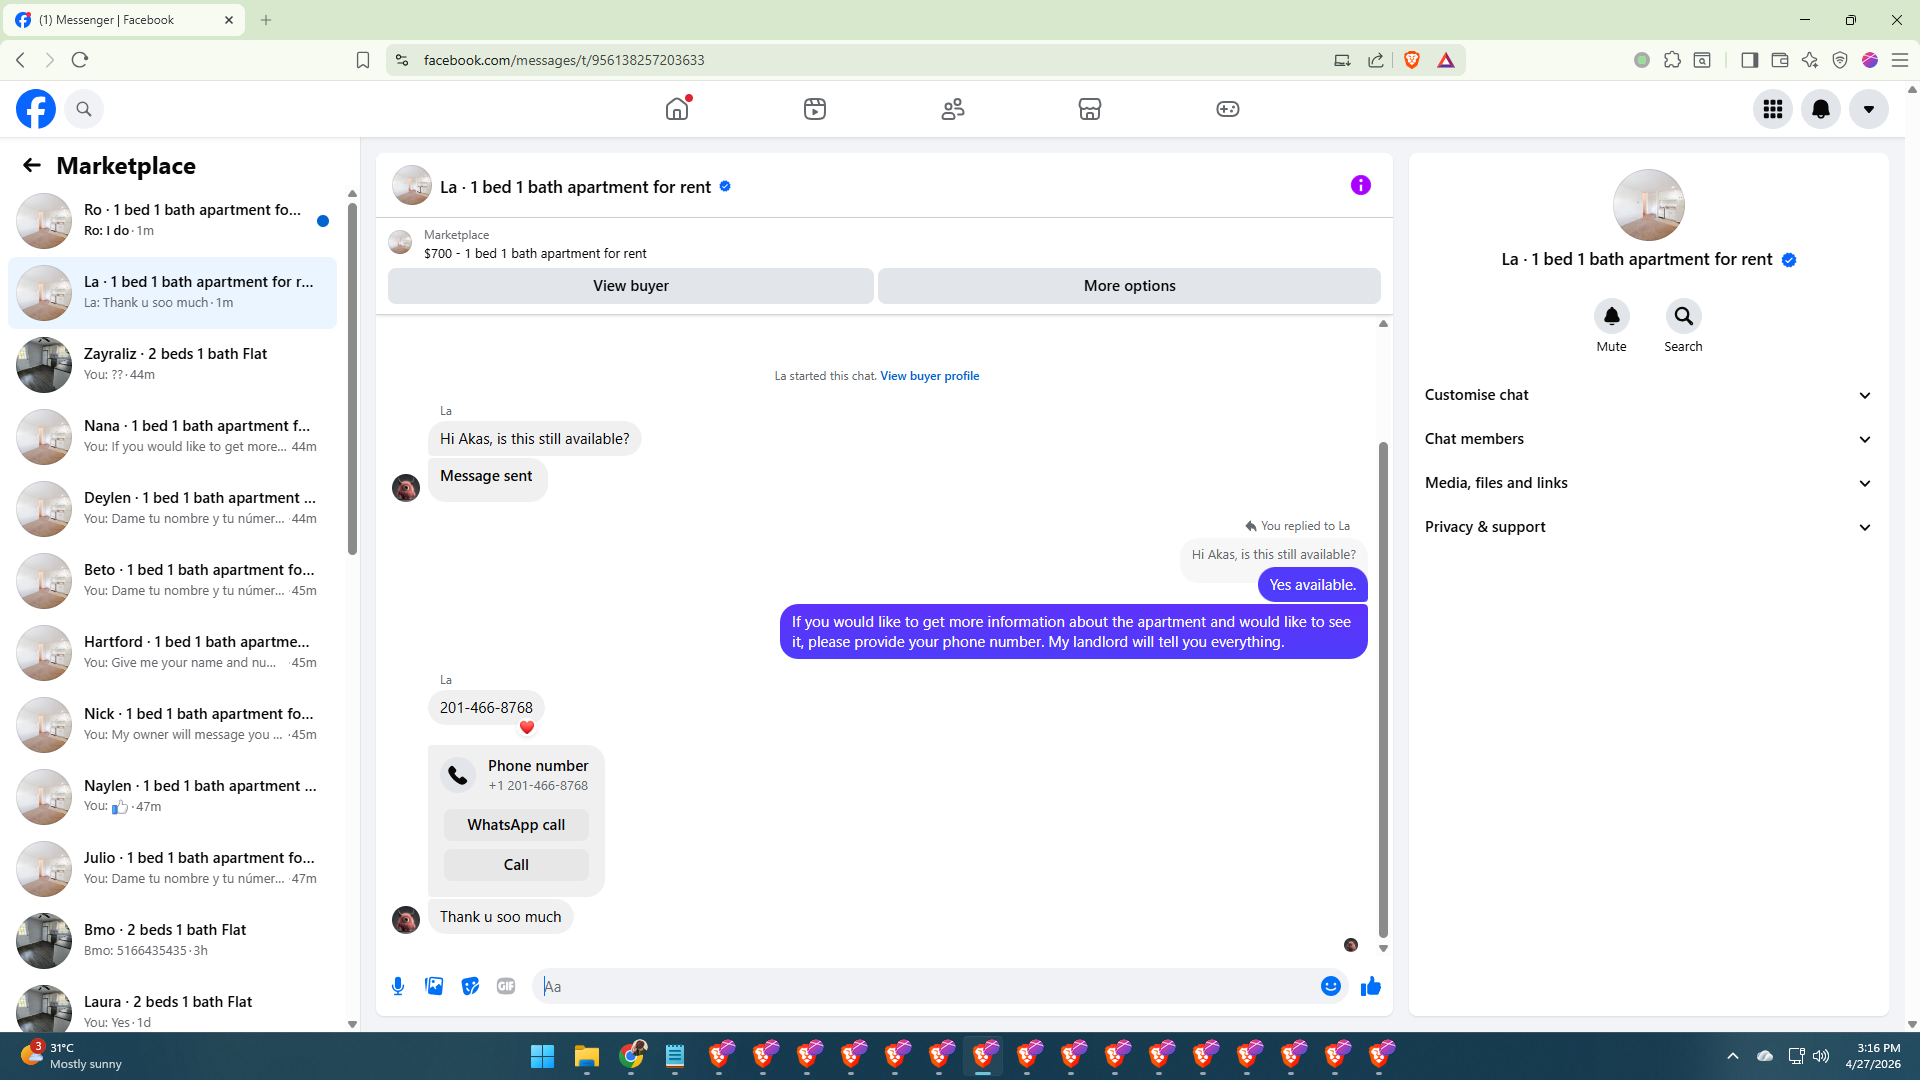Search in conversation magnifier icon
Image resolution: width=1920 pixels, height=1080 pixels.
(1684, 316)
